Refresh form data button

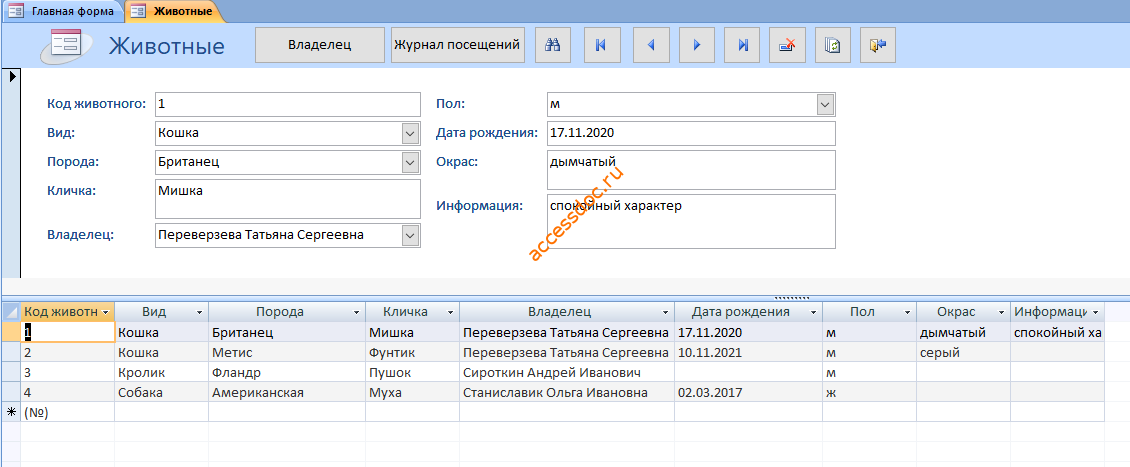pyautogui.click(x=833, y=45)
